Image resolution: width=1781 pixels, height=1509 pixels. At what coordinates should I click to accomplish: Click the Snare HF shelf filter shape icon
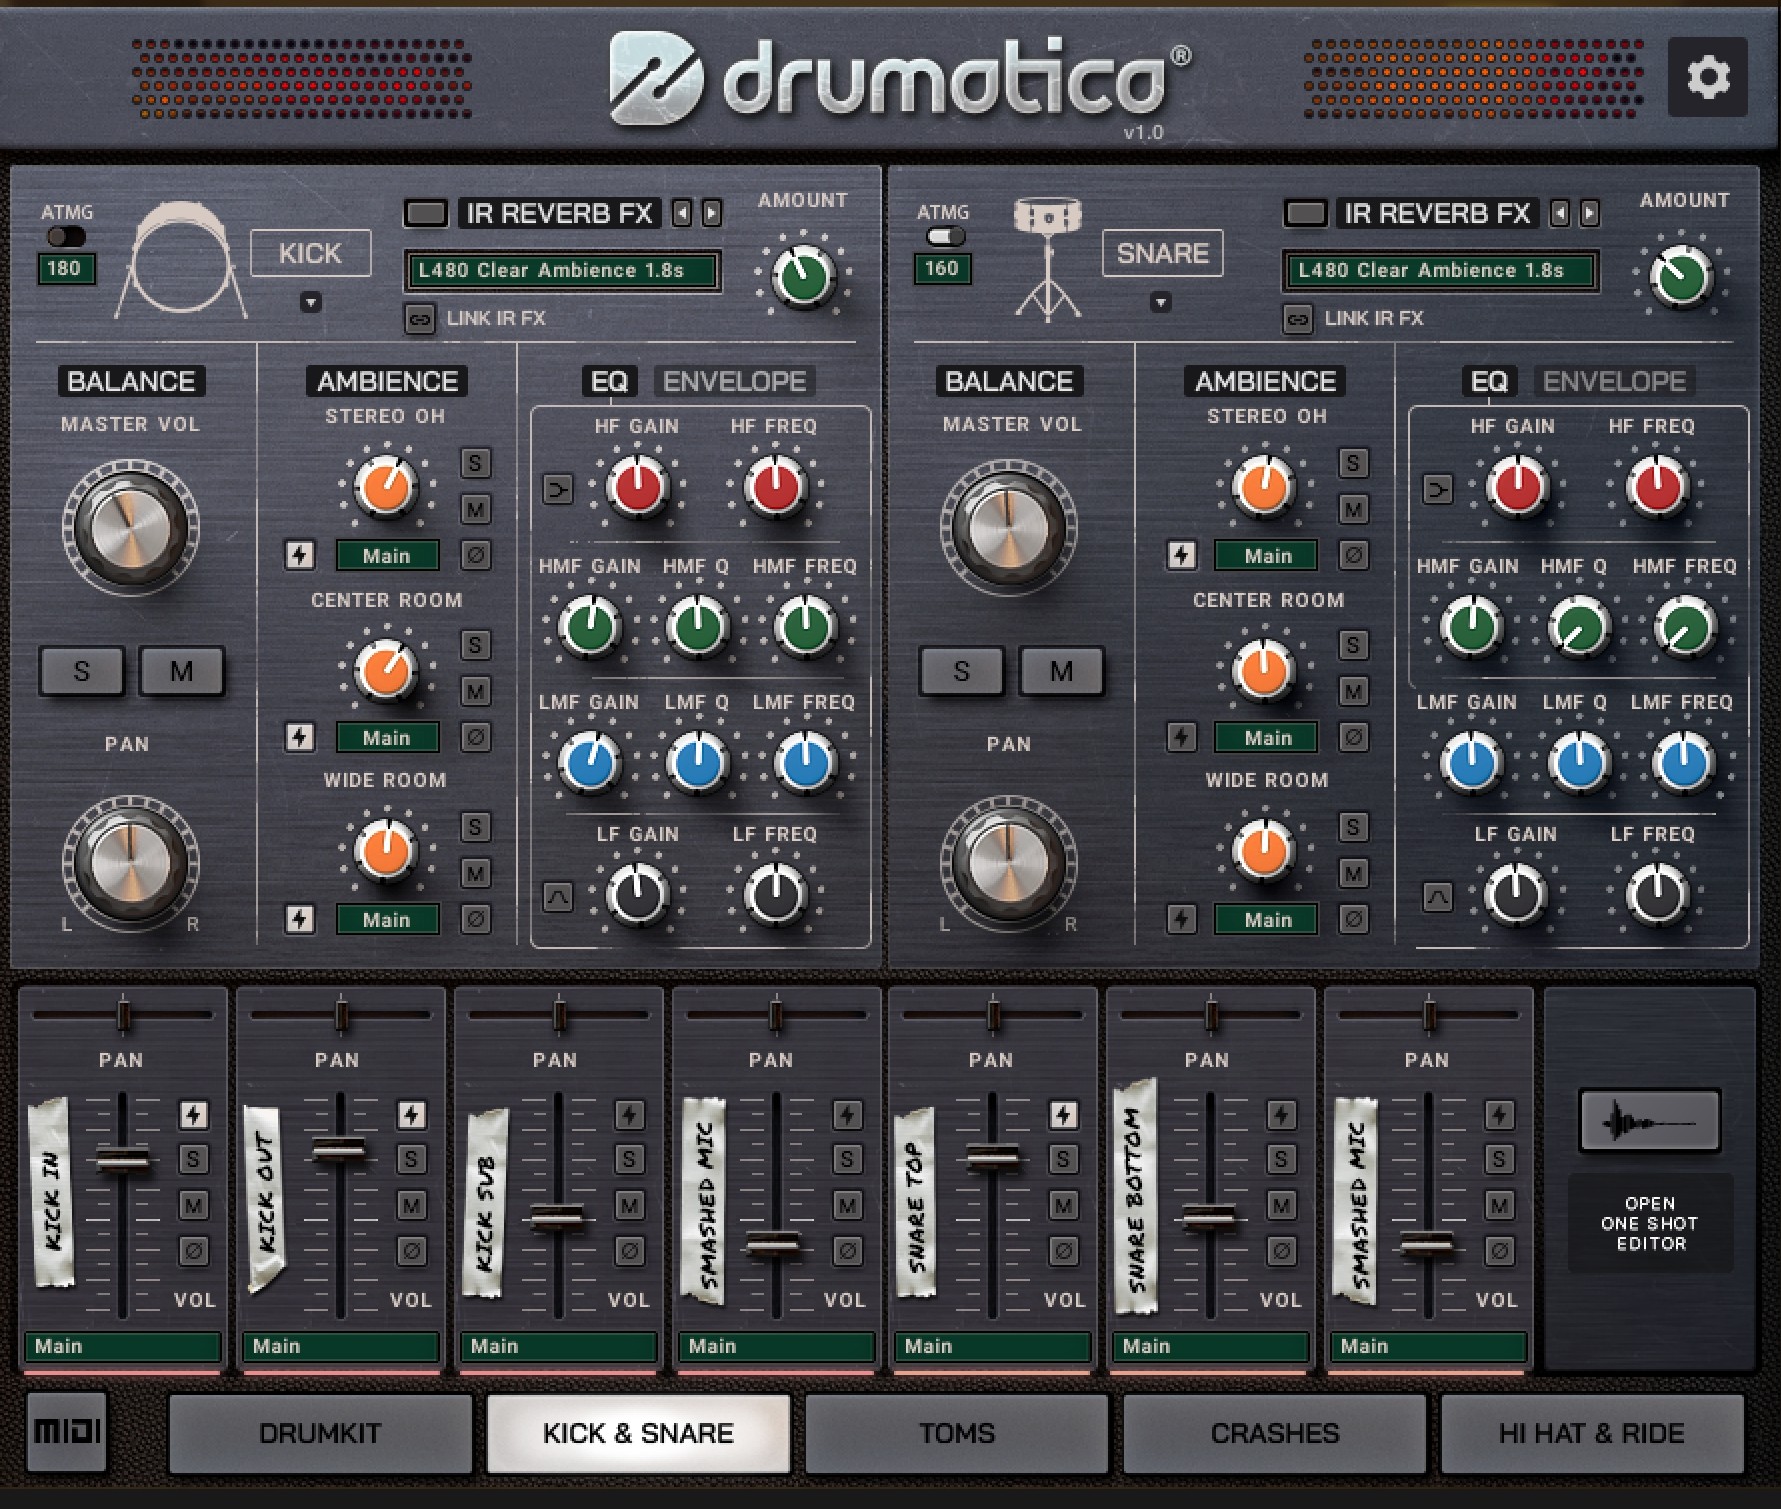1437,489
